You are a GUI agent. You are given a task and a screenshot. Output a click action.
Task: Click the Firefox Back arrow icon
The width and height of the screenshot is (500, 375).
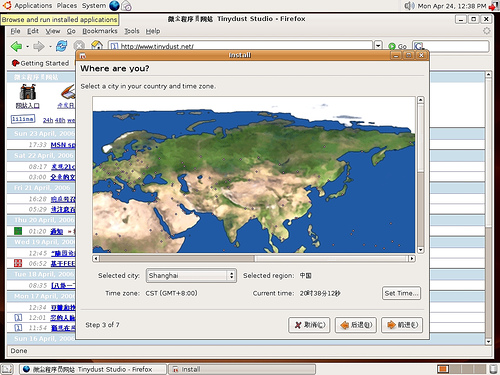pyautogui.click(x=16, y=46)
